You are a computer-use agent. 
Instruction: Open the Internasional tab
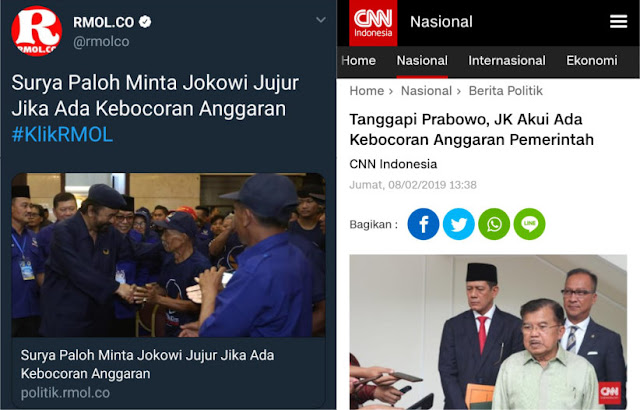[507, 61]
